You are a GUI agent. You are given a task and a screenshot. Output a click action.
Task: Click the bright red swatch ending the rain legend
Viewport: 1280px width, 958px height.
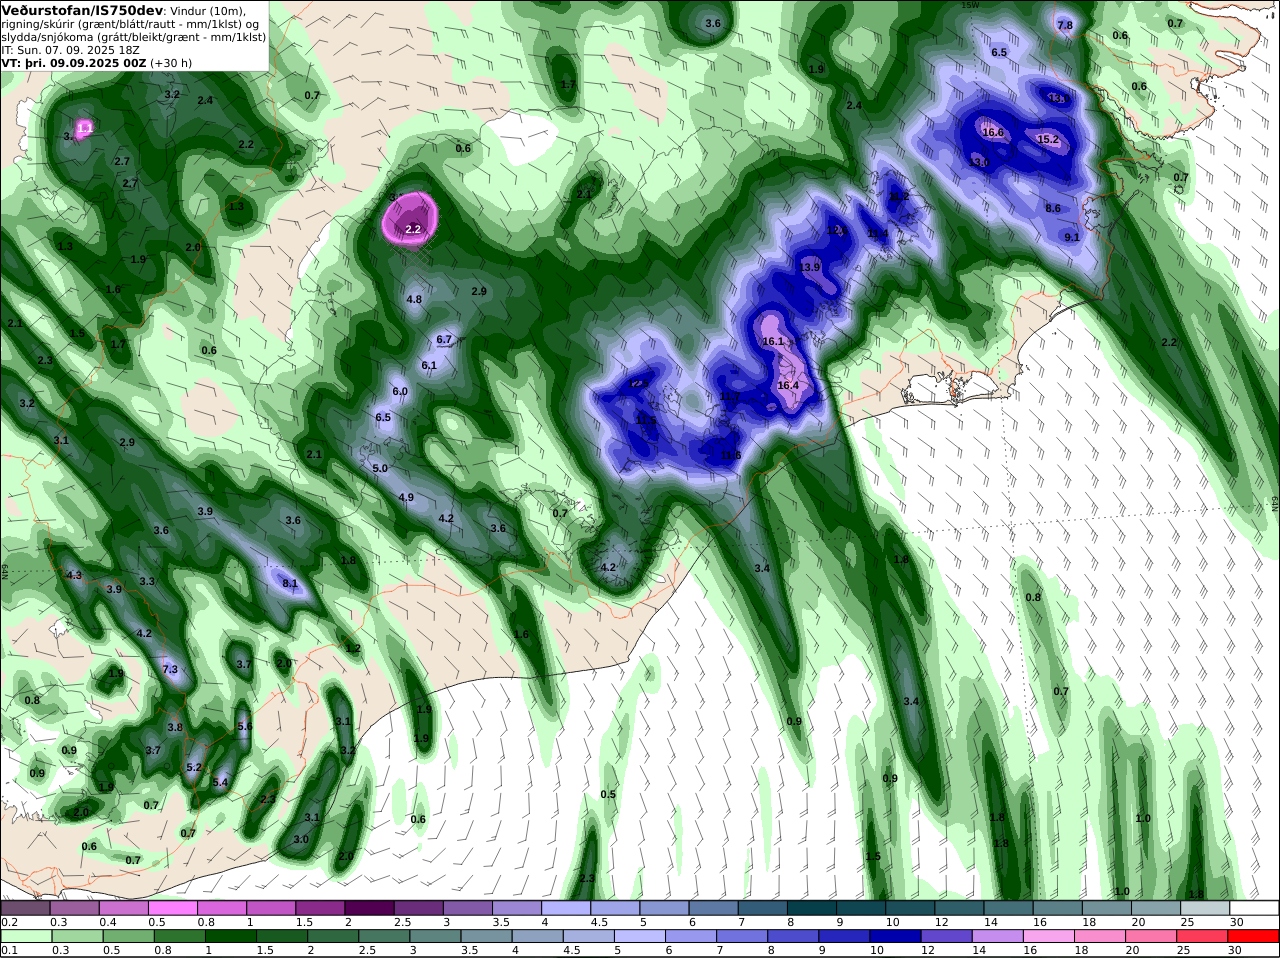click(1255, 937)
